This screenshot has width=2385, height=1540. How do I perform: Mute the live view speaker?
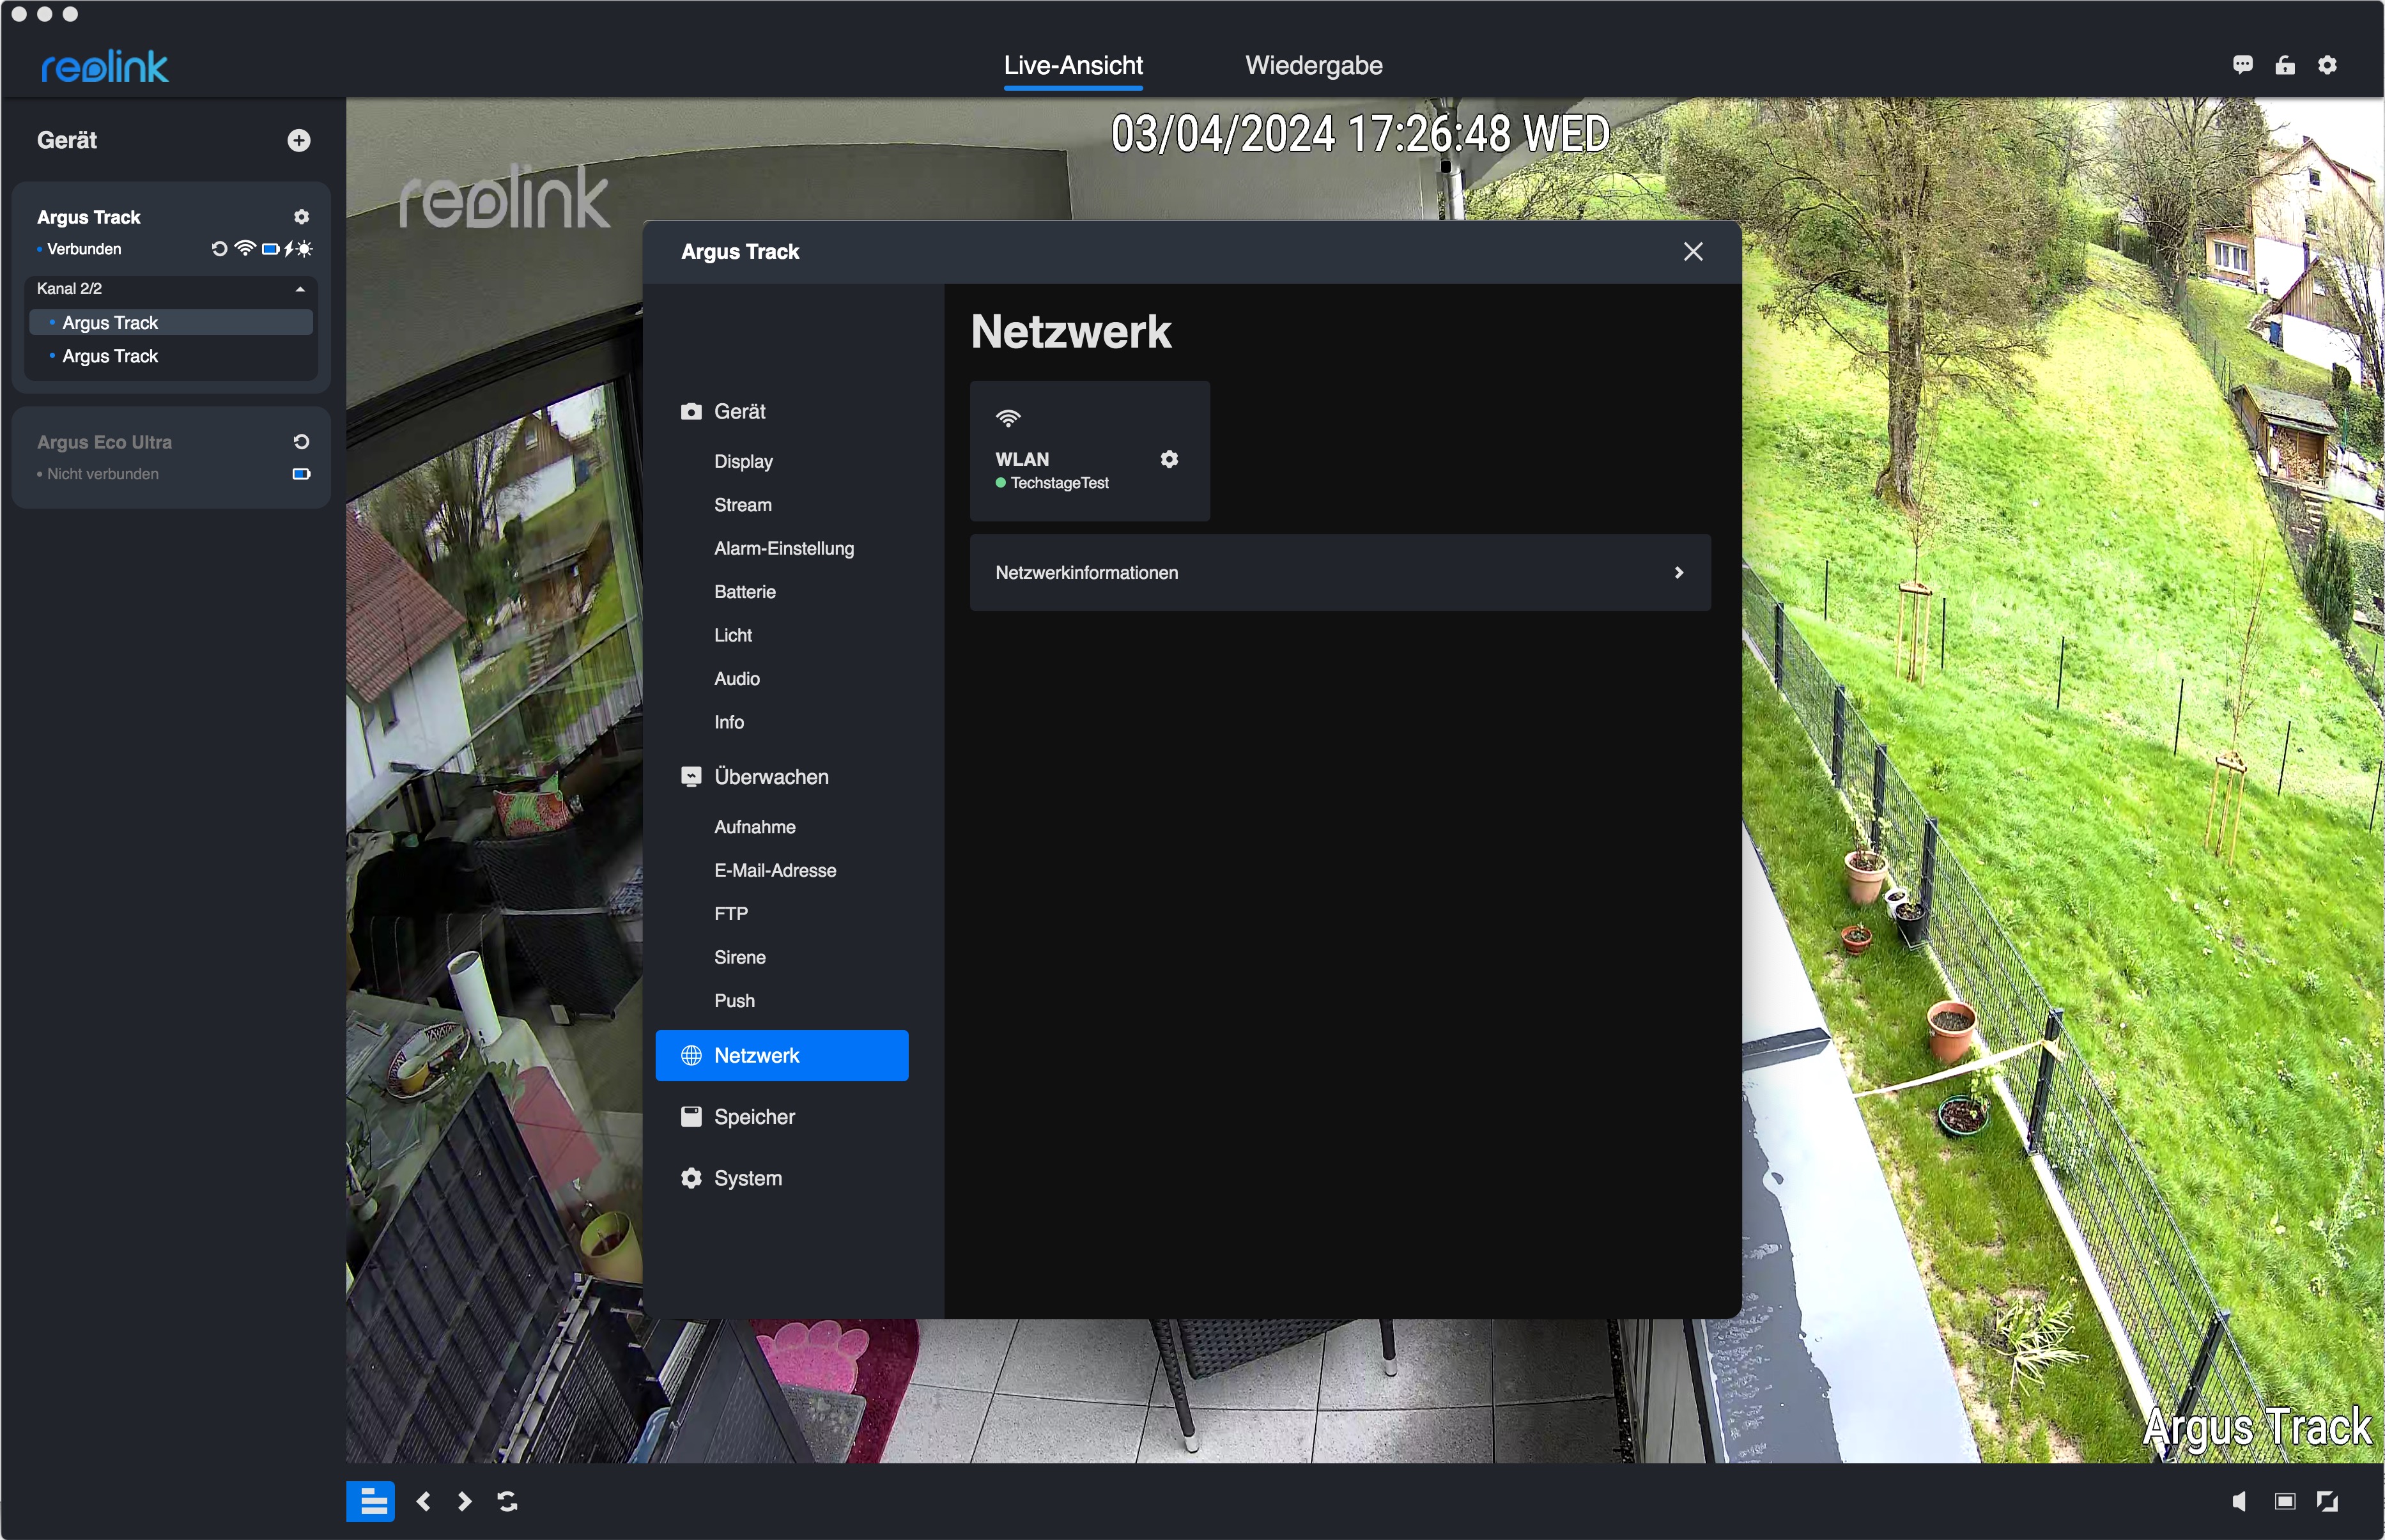[2239, 1501]
